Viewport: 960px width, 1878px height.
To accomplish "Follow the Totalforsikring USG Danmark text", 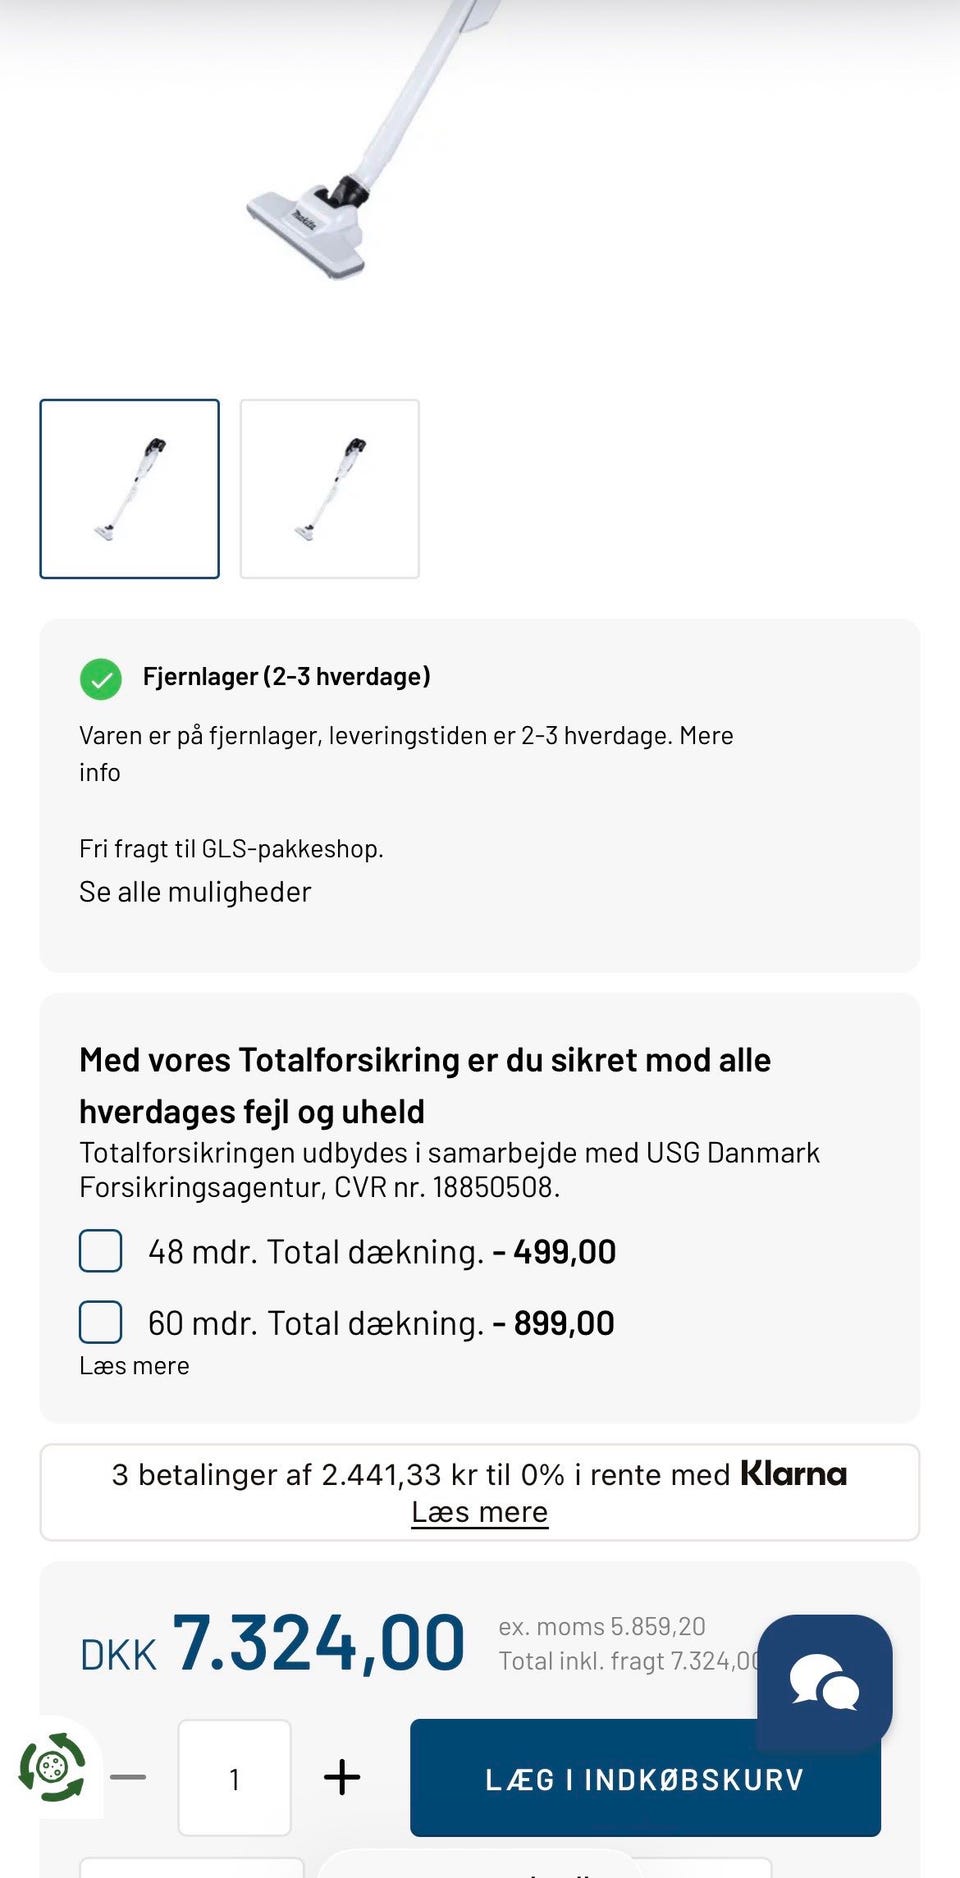I will [450, 1168].
